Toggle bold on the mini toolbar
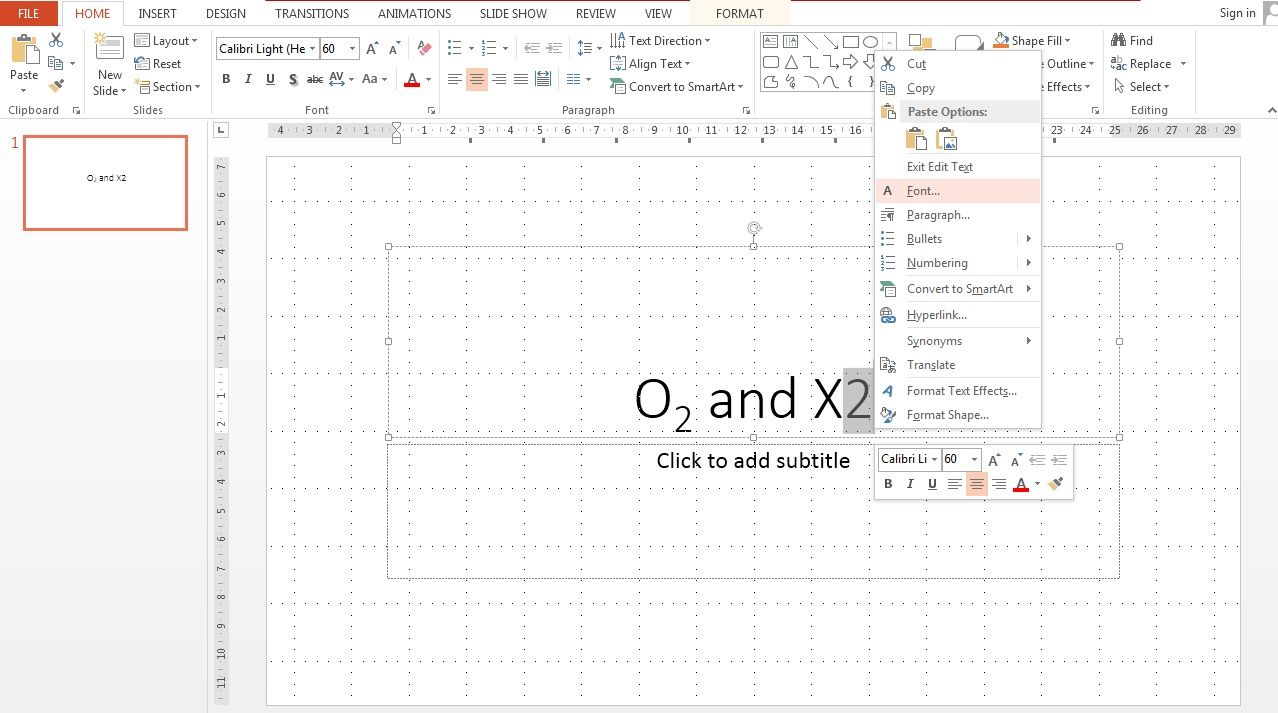 point(888,483)
